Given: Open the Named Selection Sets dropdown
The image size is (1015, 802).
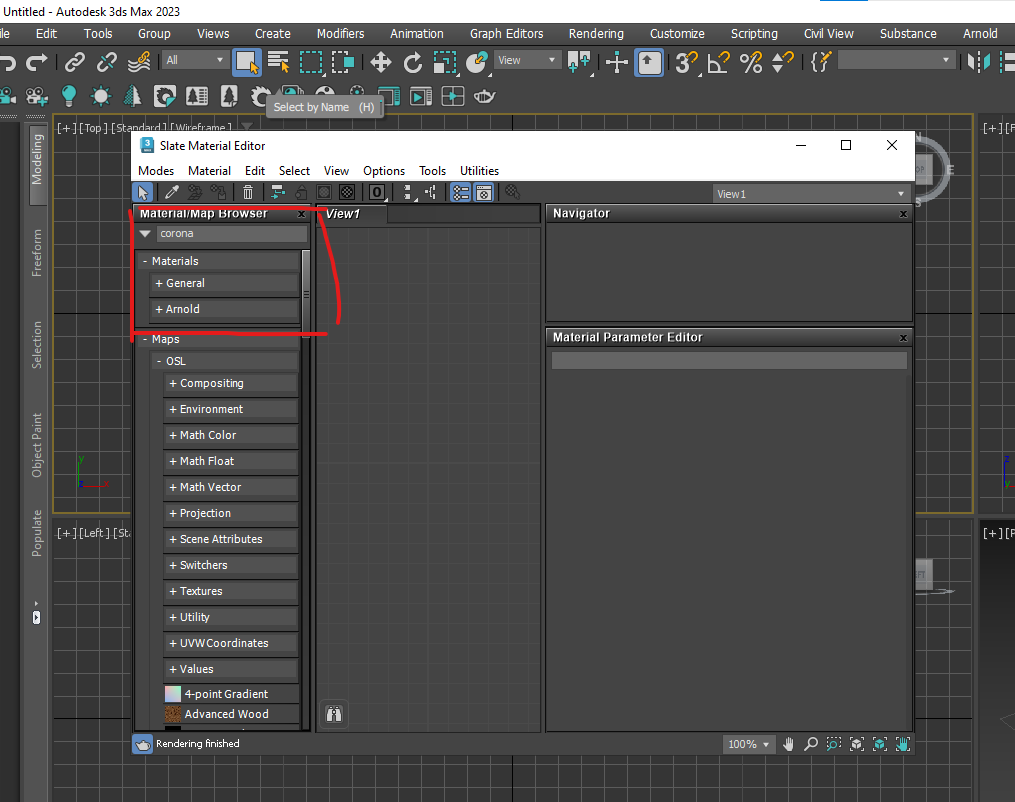Looking at the screenshot, I should coord(897,60).
